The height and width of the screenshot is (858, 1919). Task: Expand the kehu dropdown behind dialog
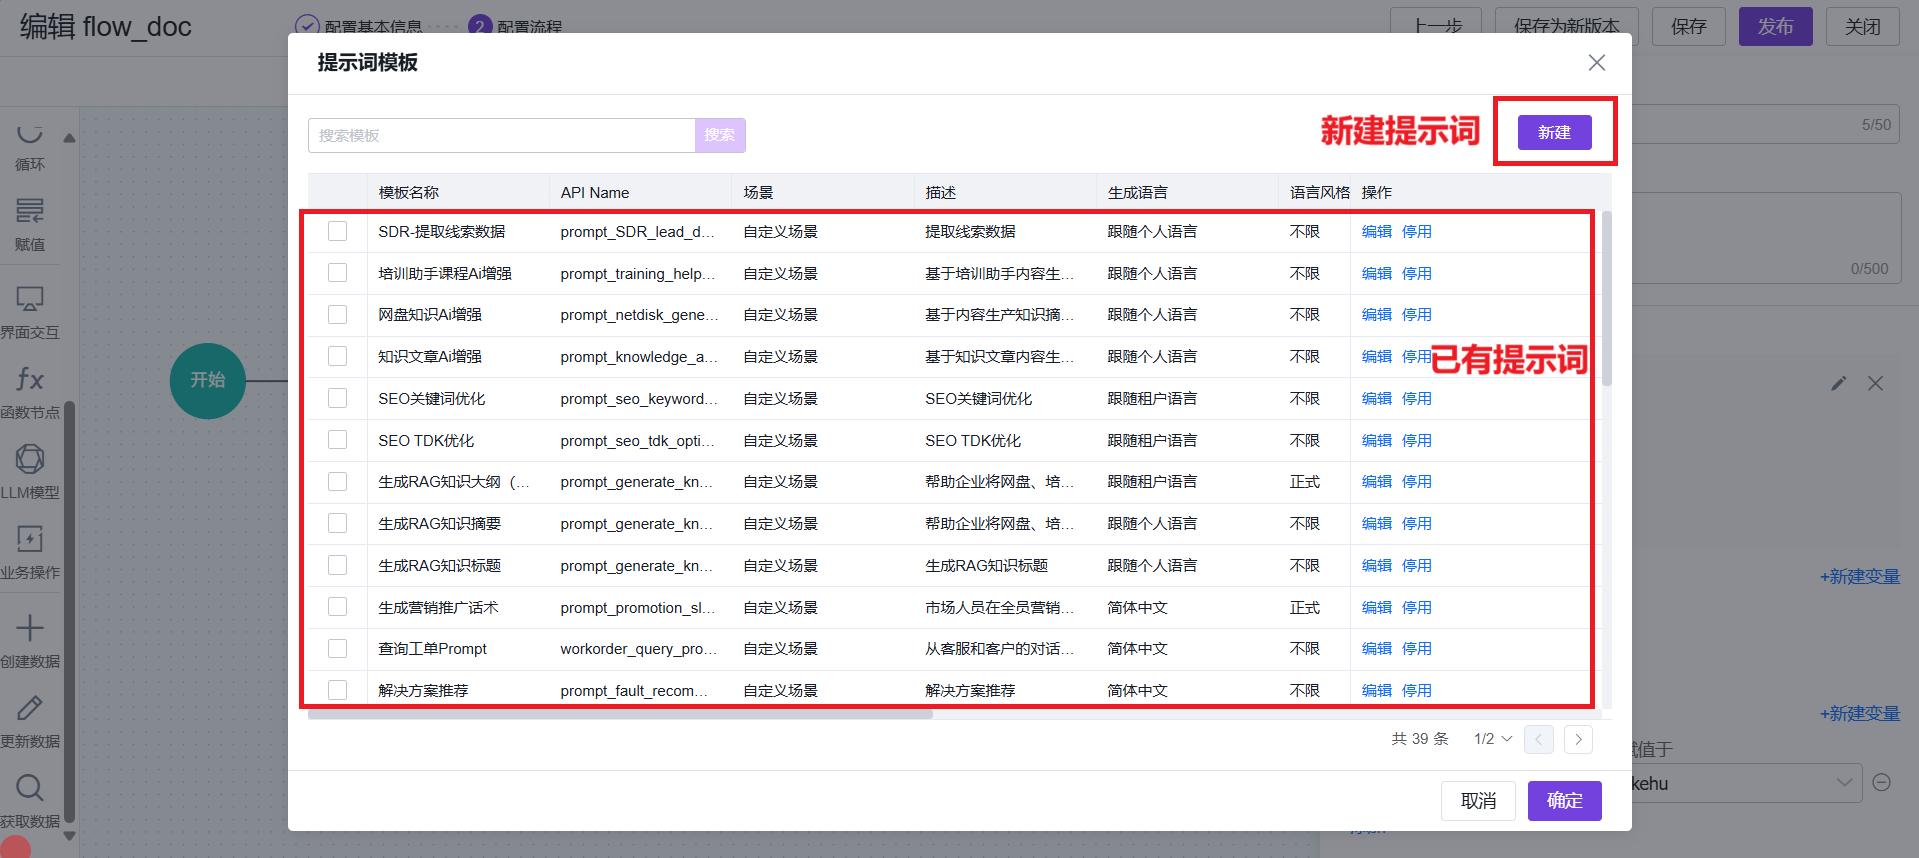[1844, 783]
